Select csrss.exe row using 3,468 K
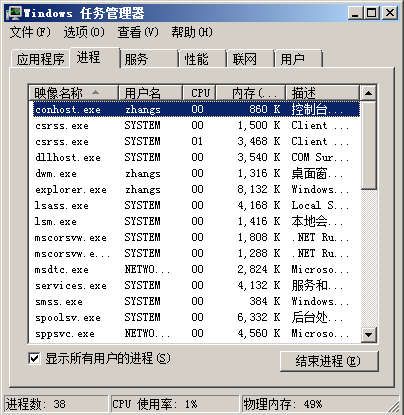The height and width of the screenshot is (415, 404). [197, 141]
